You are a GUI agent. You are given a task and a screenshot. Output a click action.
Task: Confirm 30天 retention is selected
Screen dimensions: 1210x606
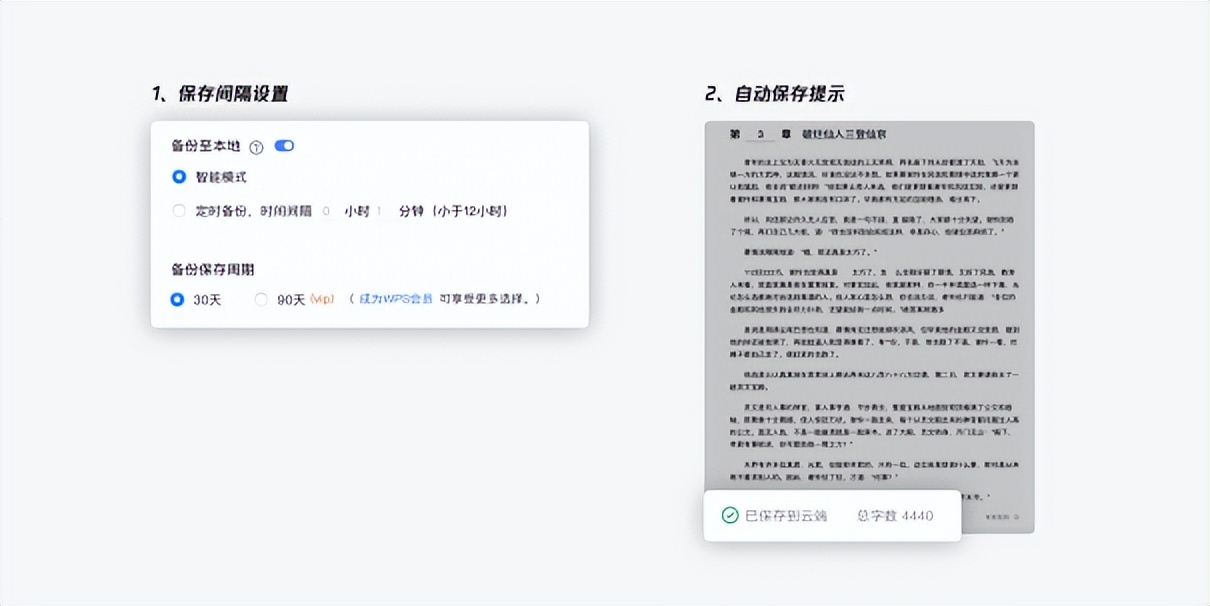pos(175,300)
